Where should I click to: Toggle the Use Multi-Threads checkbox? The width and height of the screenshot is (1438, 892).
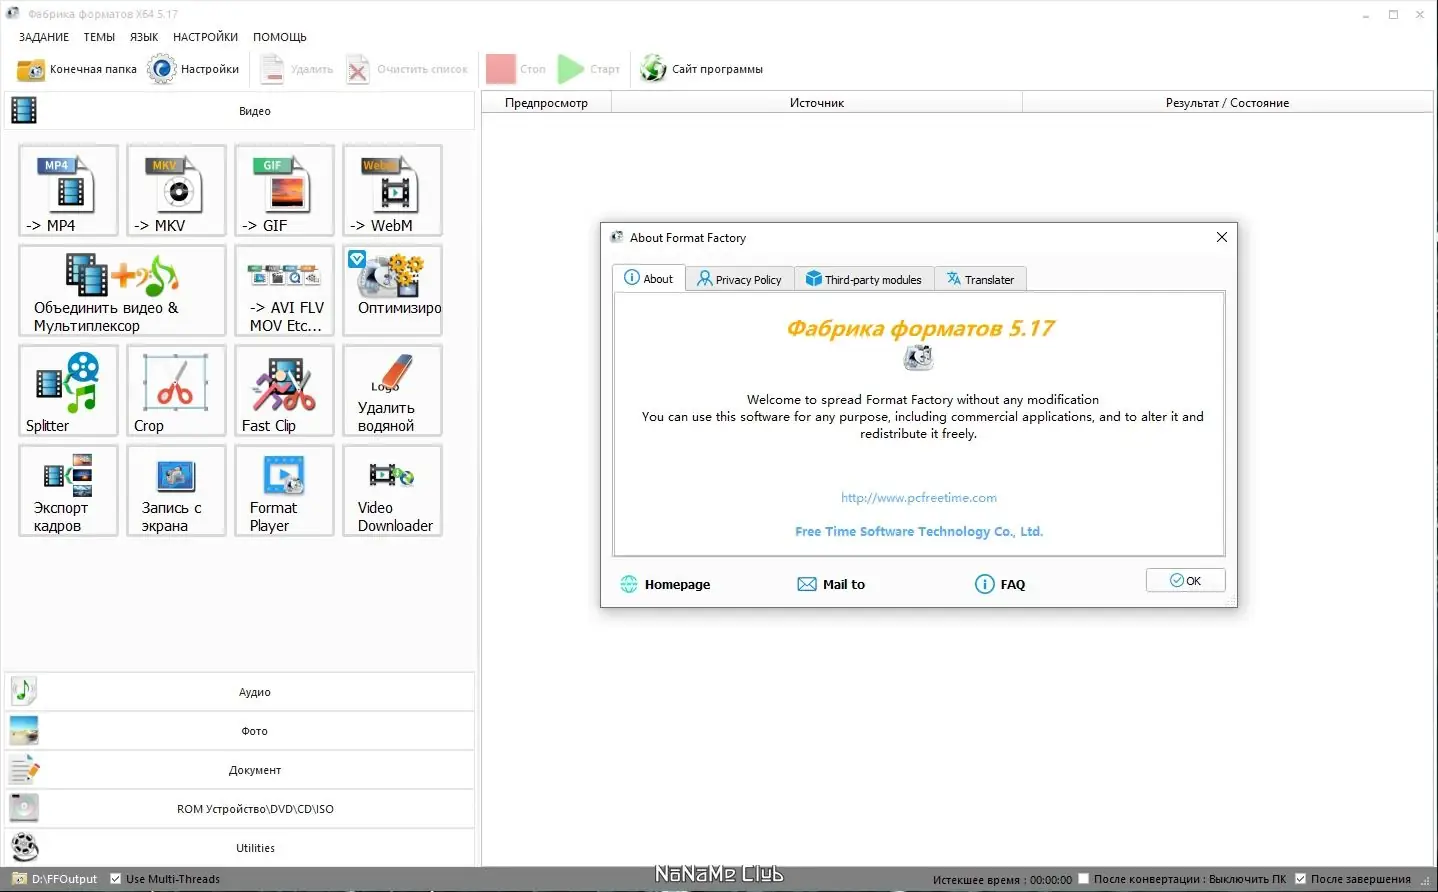[116, 879]
